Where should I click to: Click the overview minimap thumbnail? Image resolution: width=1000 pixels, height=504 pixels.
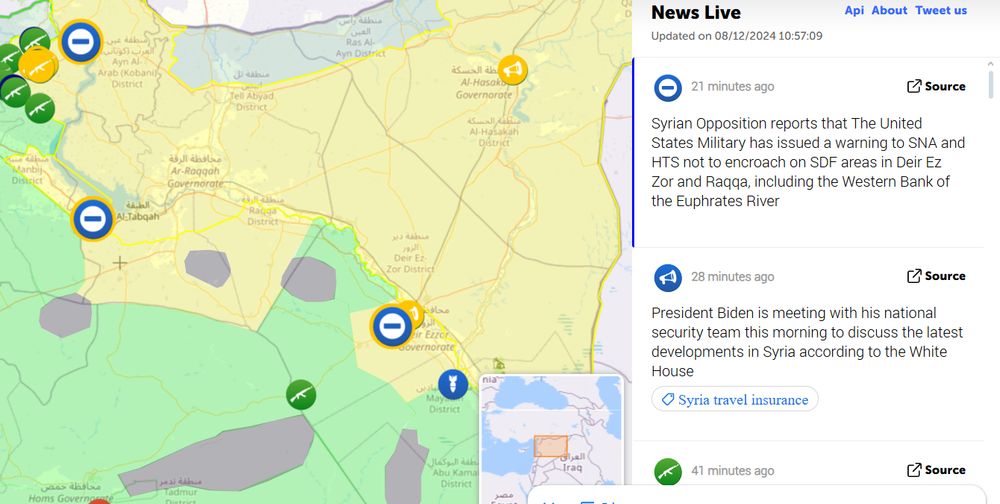[552, 436]
